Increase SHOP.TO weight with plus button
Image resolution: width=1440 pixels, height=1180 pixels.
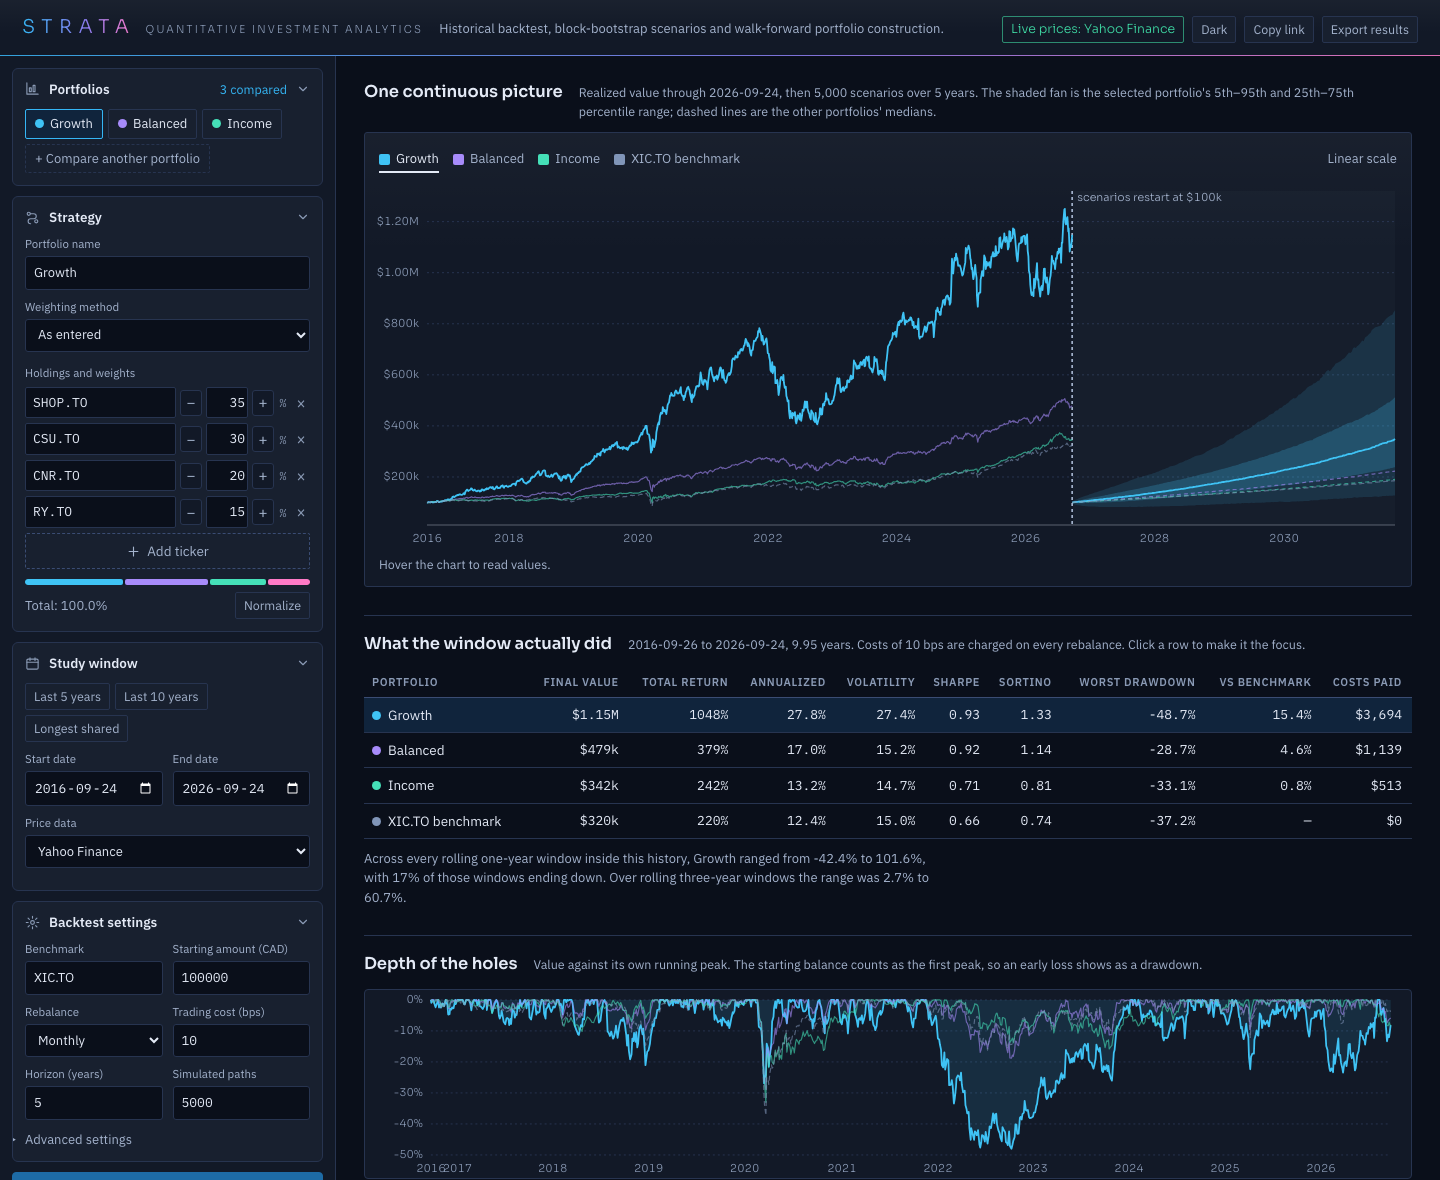(263, 403)
